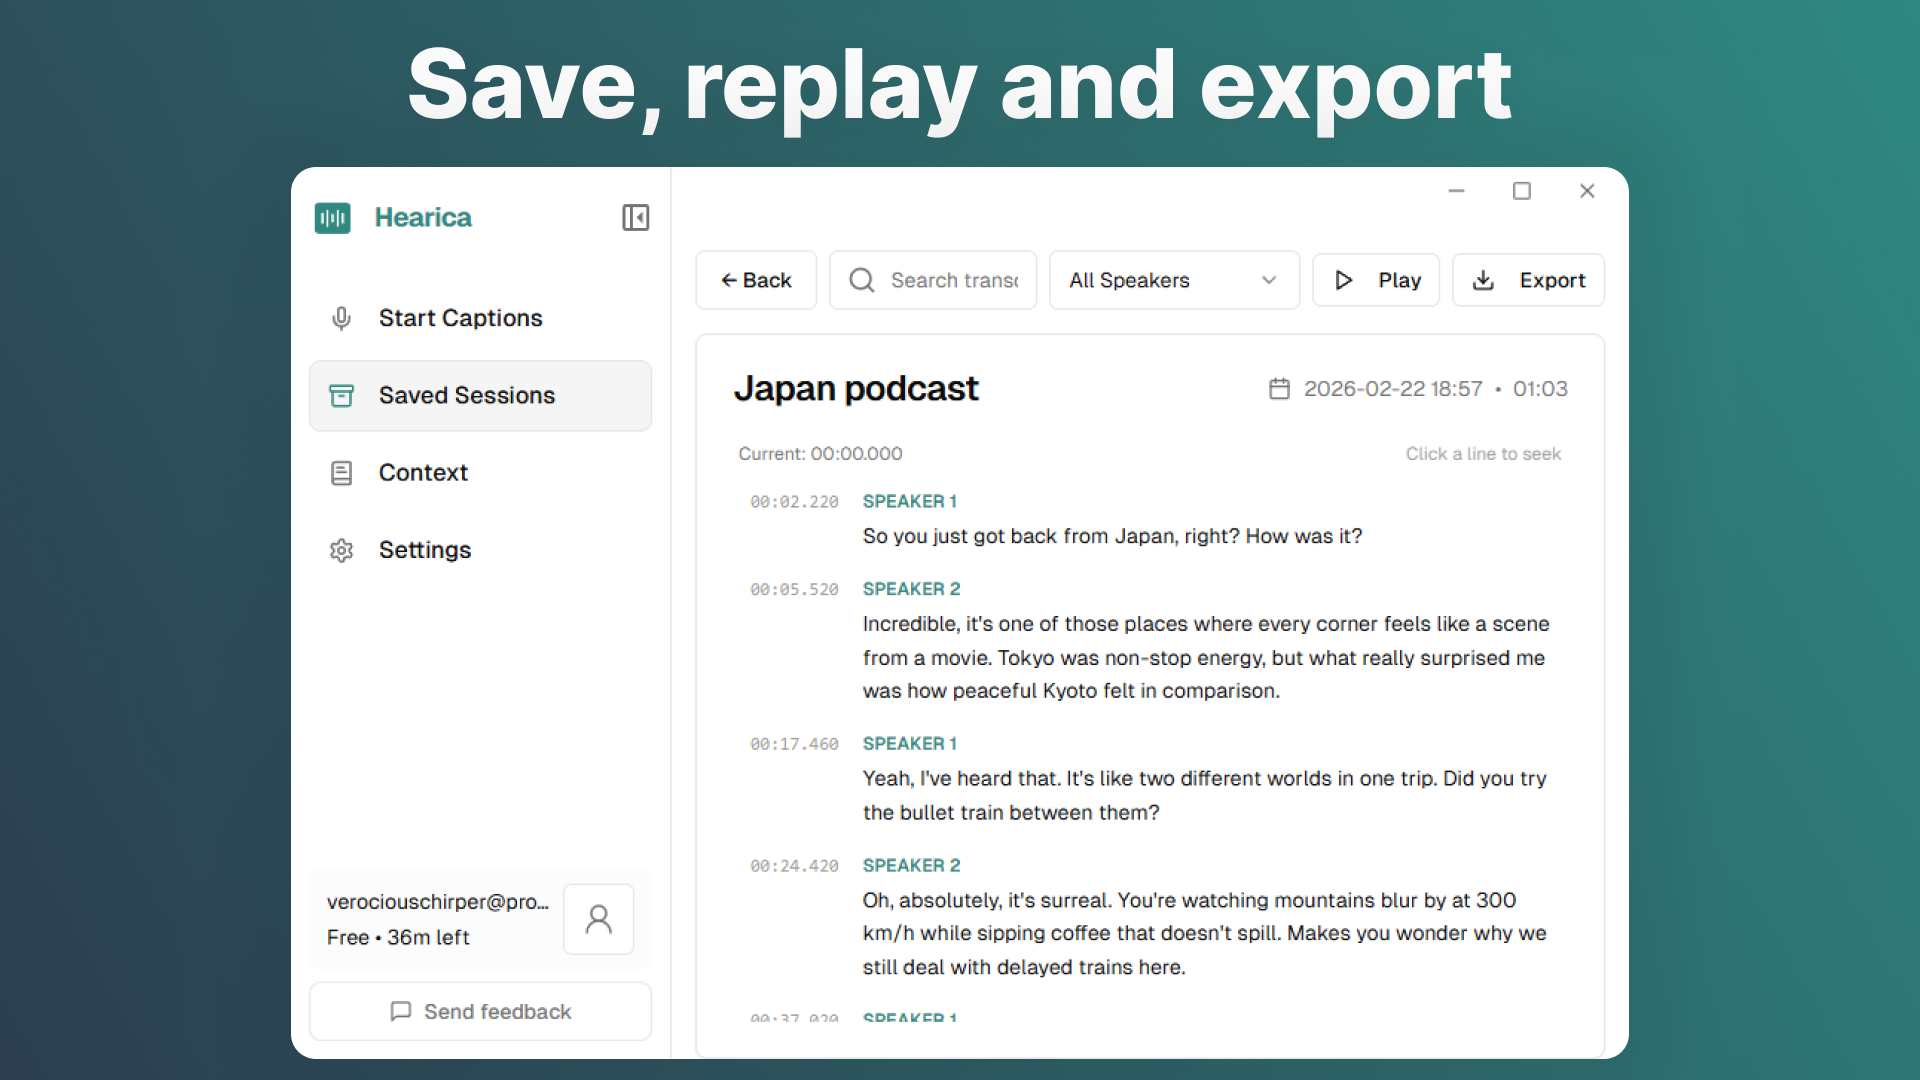The height and width of the screenshot is (1080, 1920).
Task: Click the Saved Sessions archive icon
Action: point(341,395)
